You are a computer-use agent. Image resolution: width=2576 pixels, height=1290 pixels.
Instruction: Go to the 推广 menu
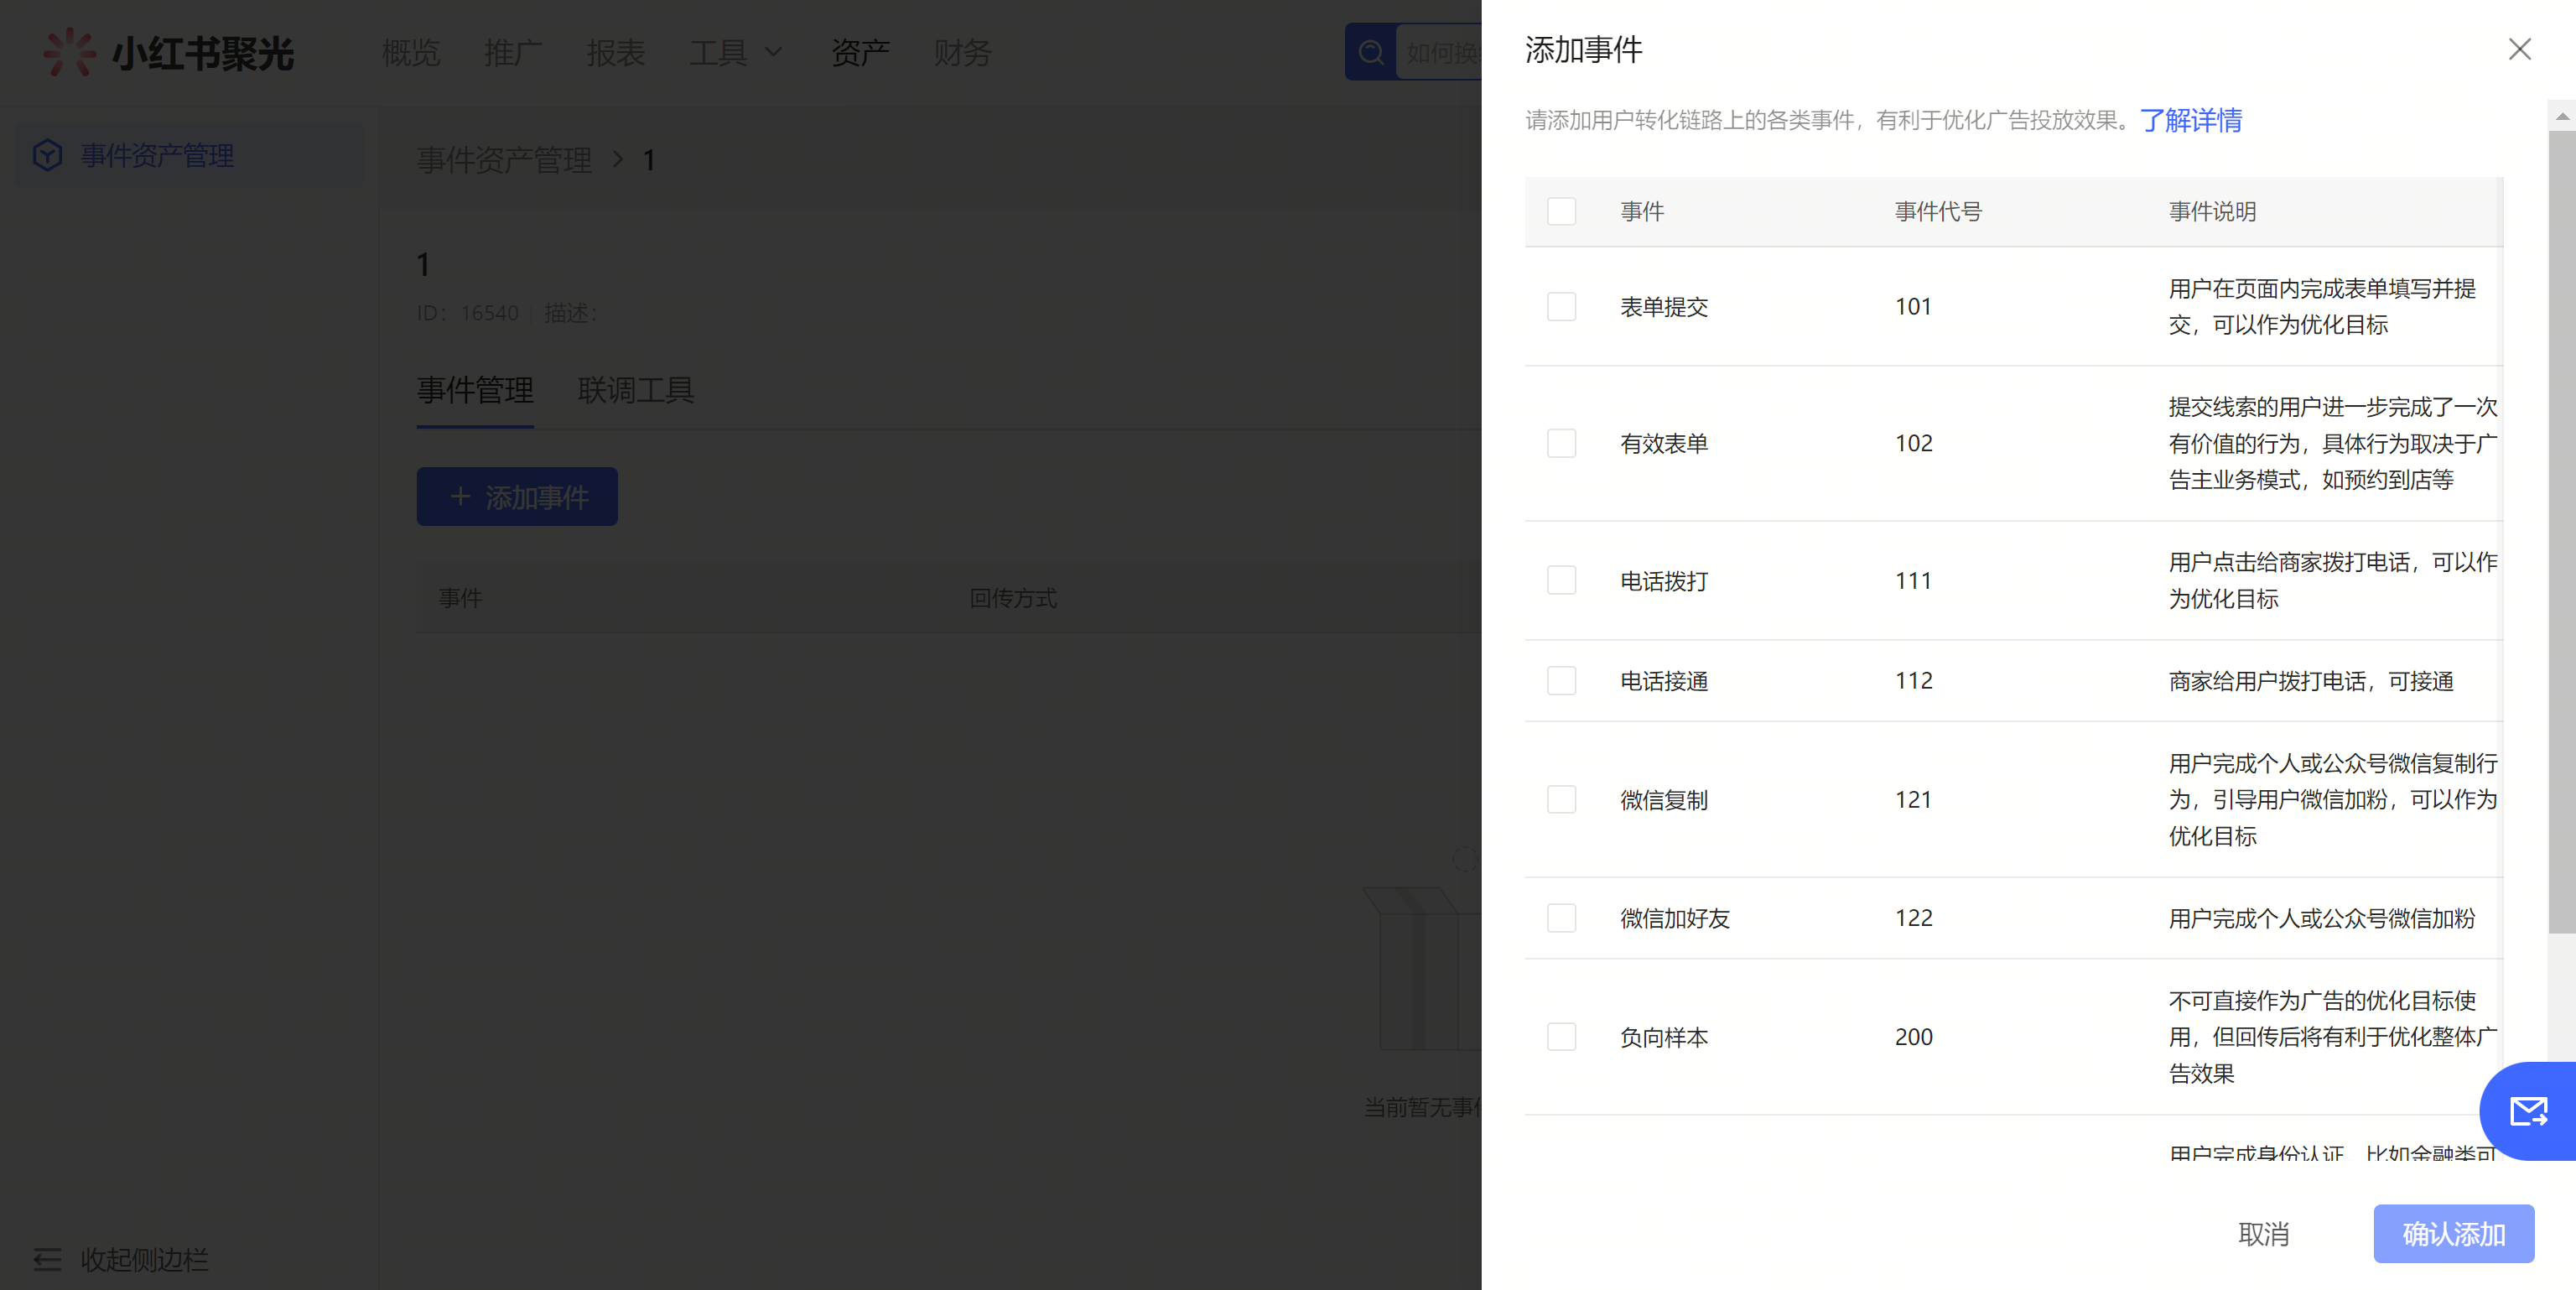513,52
